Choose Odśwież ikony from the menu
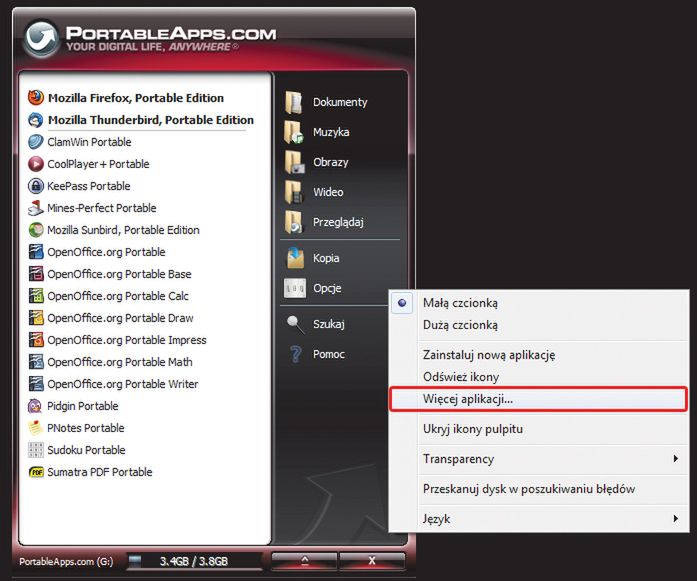This screenshot has height=581, width=697. pyautogui.click(x=539, y=377)
